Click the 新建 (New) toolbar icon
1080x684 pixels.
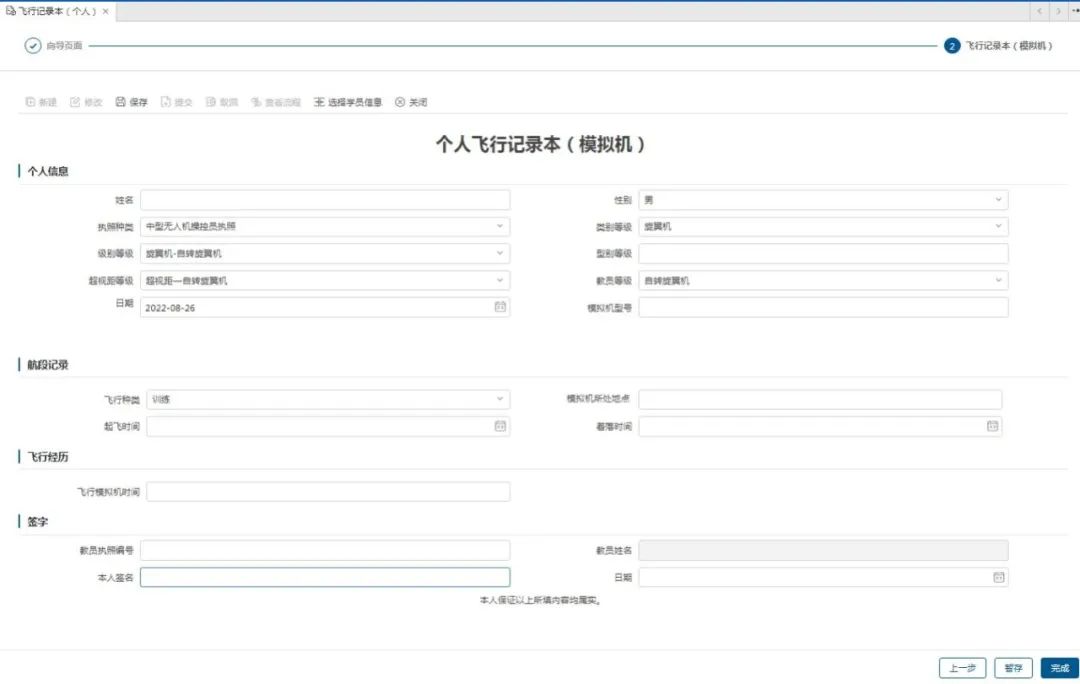tap(41, 101)
